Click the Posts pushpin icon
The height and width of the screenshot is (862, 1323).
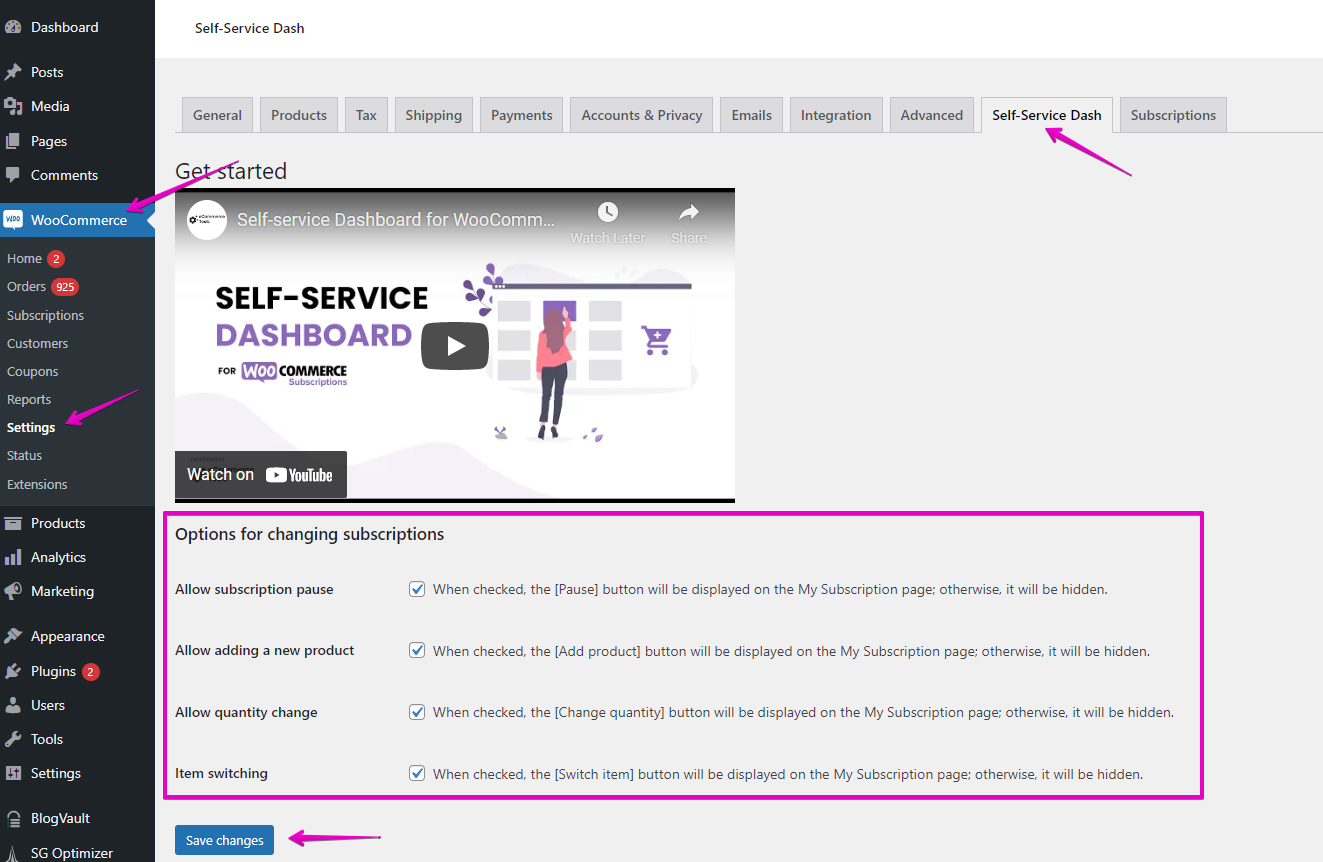pos(13,72)
